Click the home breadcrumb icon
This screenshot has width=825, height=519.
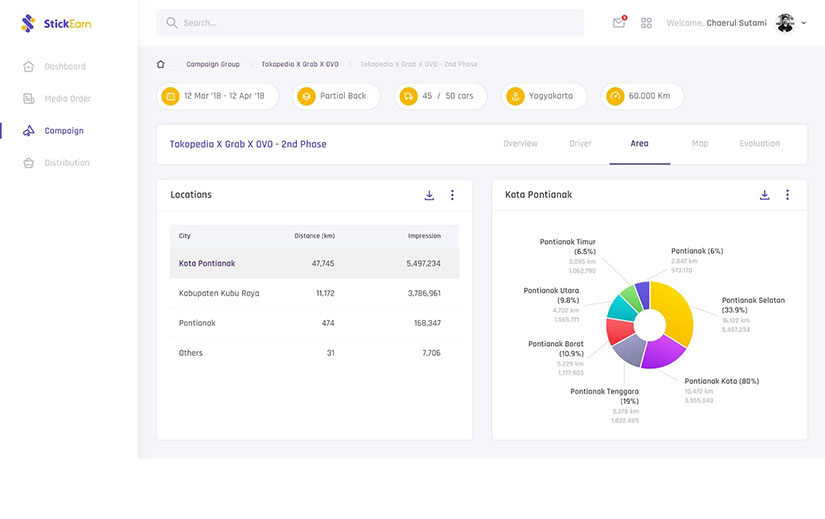point(161,64)
